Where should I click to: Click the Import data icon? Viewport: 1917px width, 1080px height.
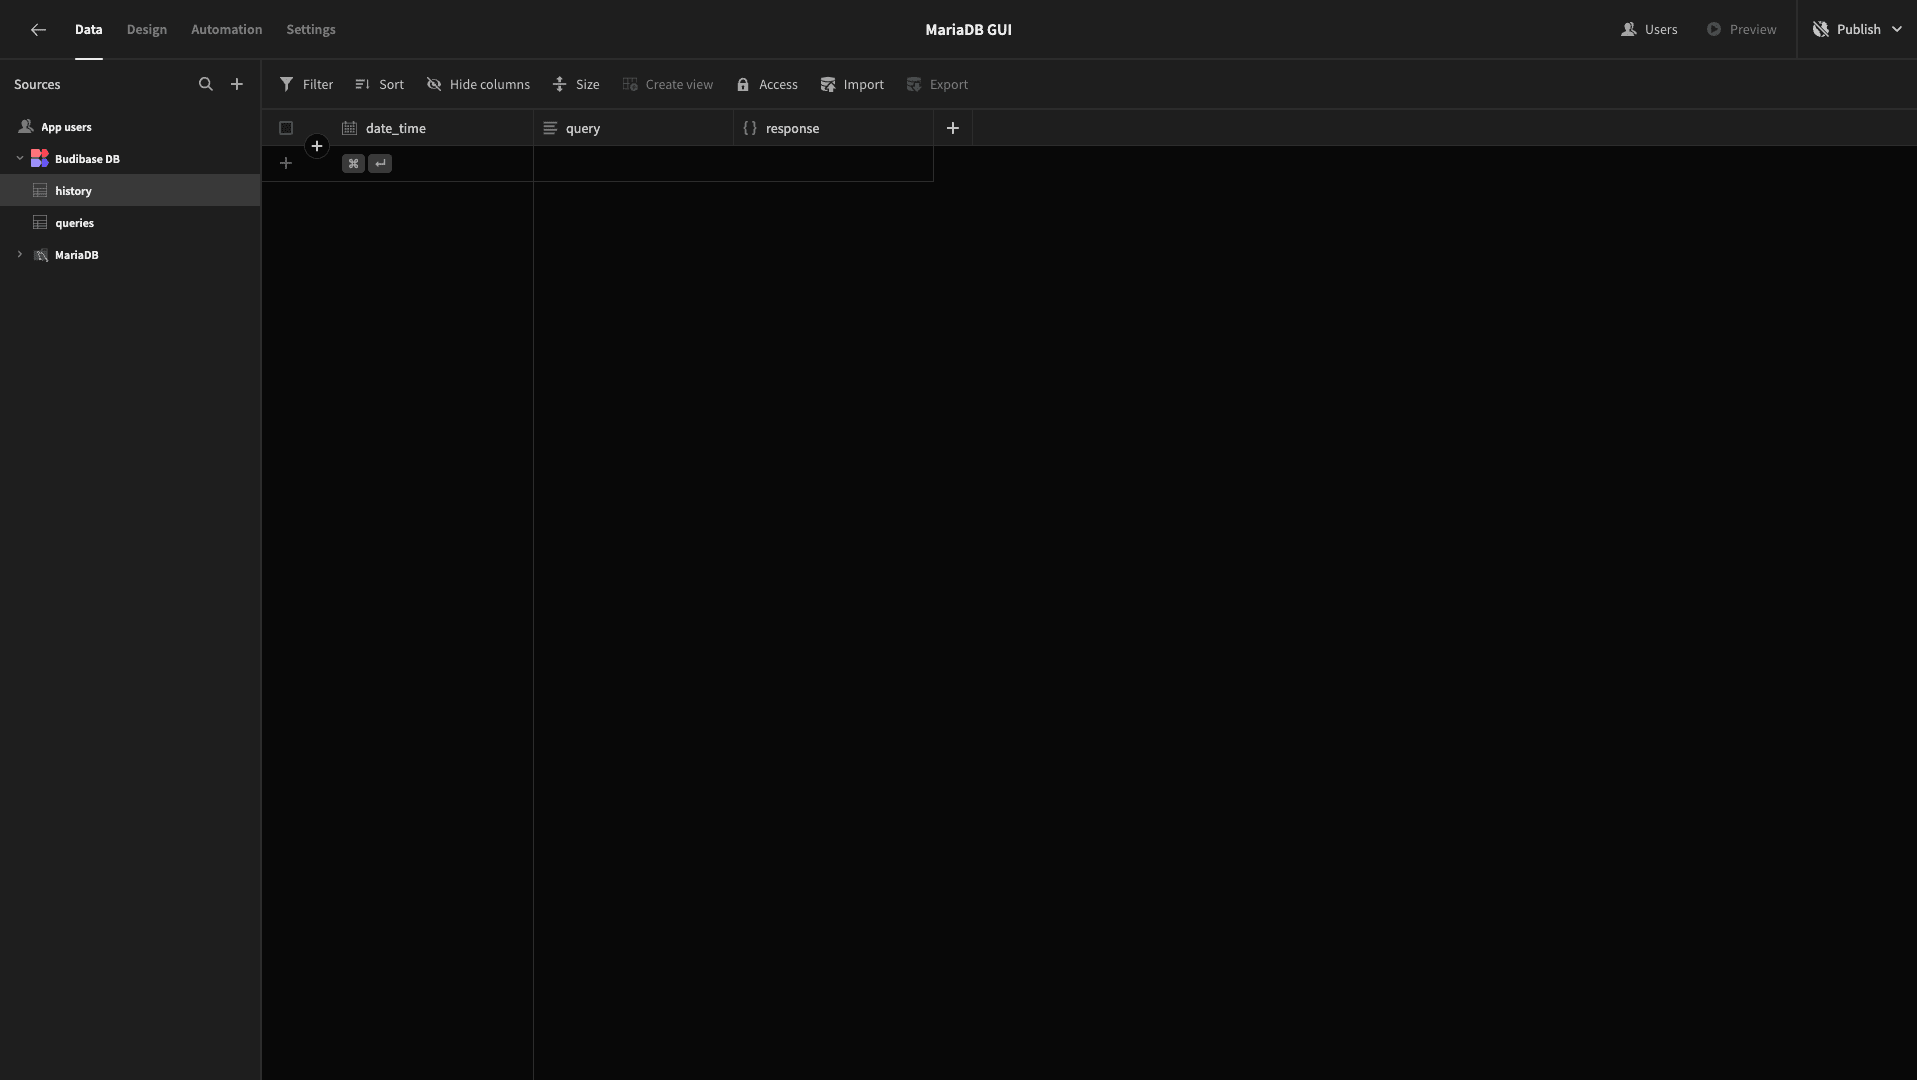coord(828,84)
